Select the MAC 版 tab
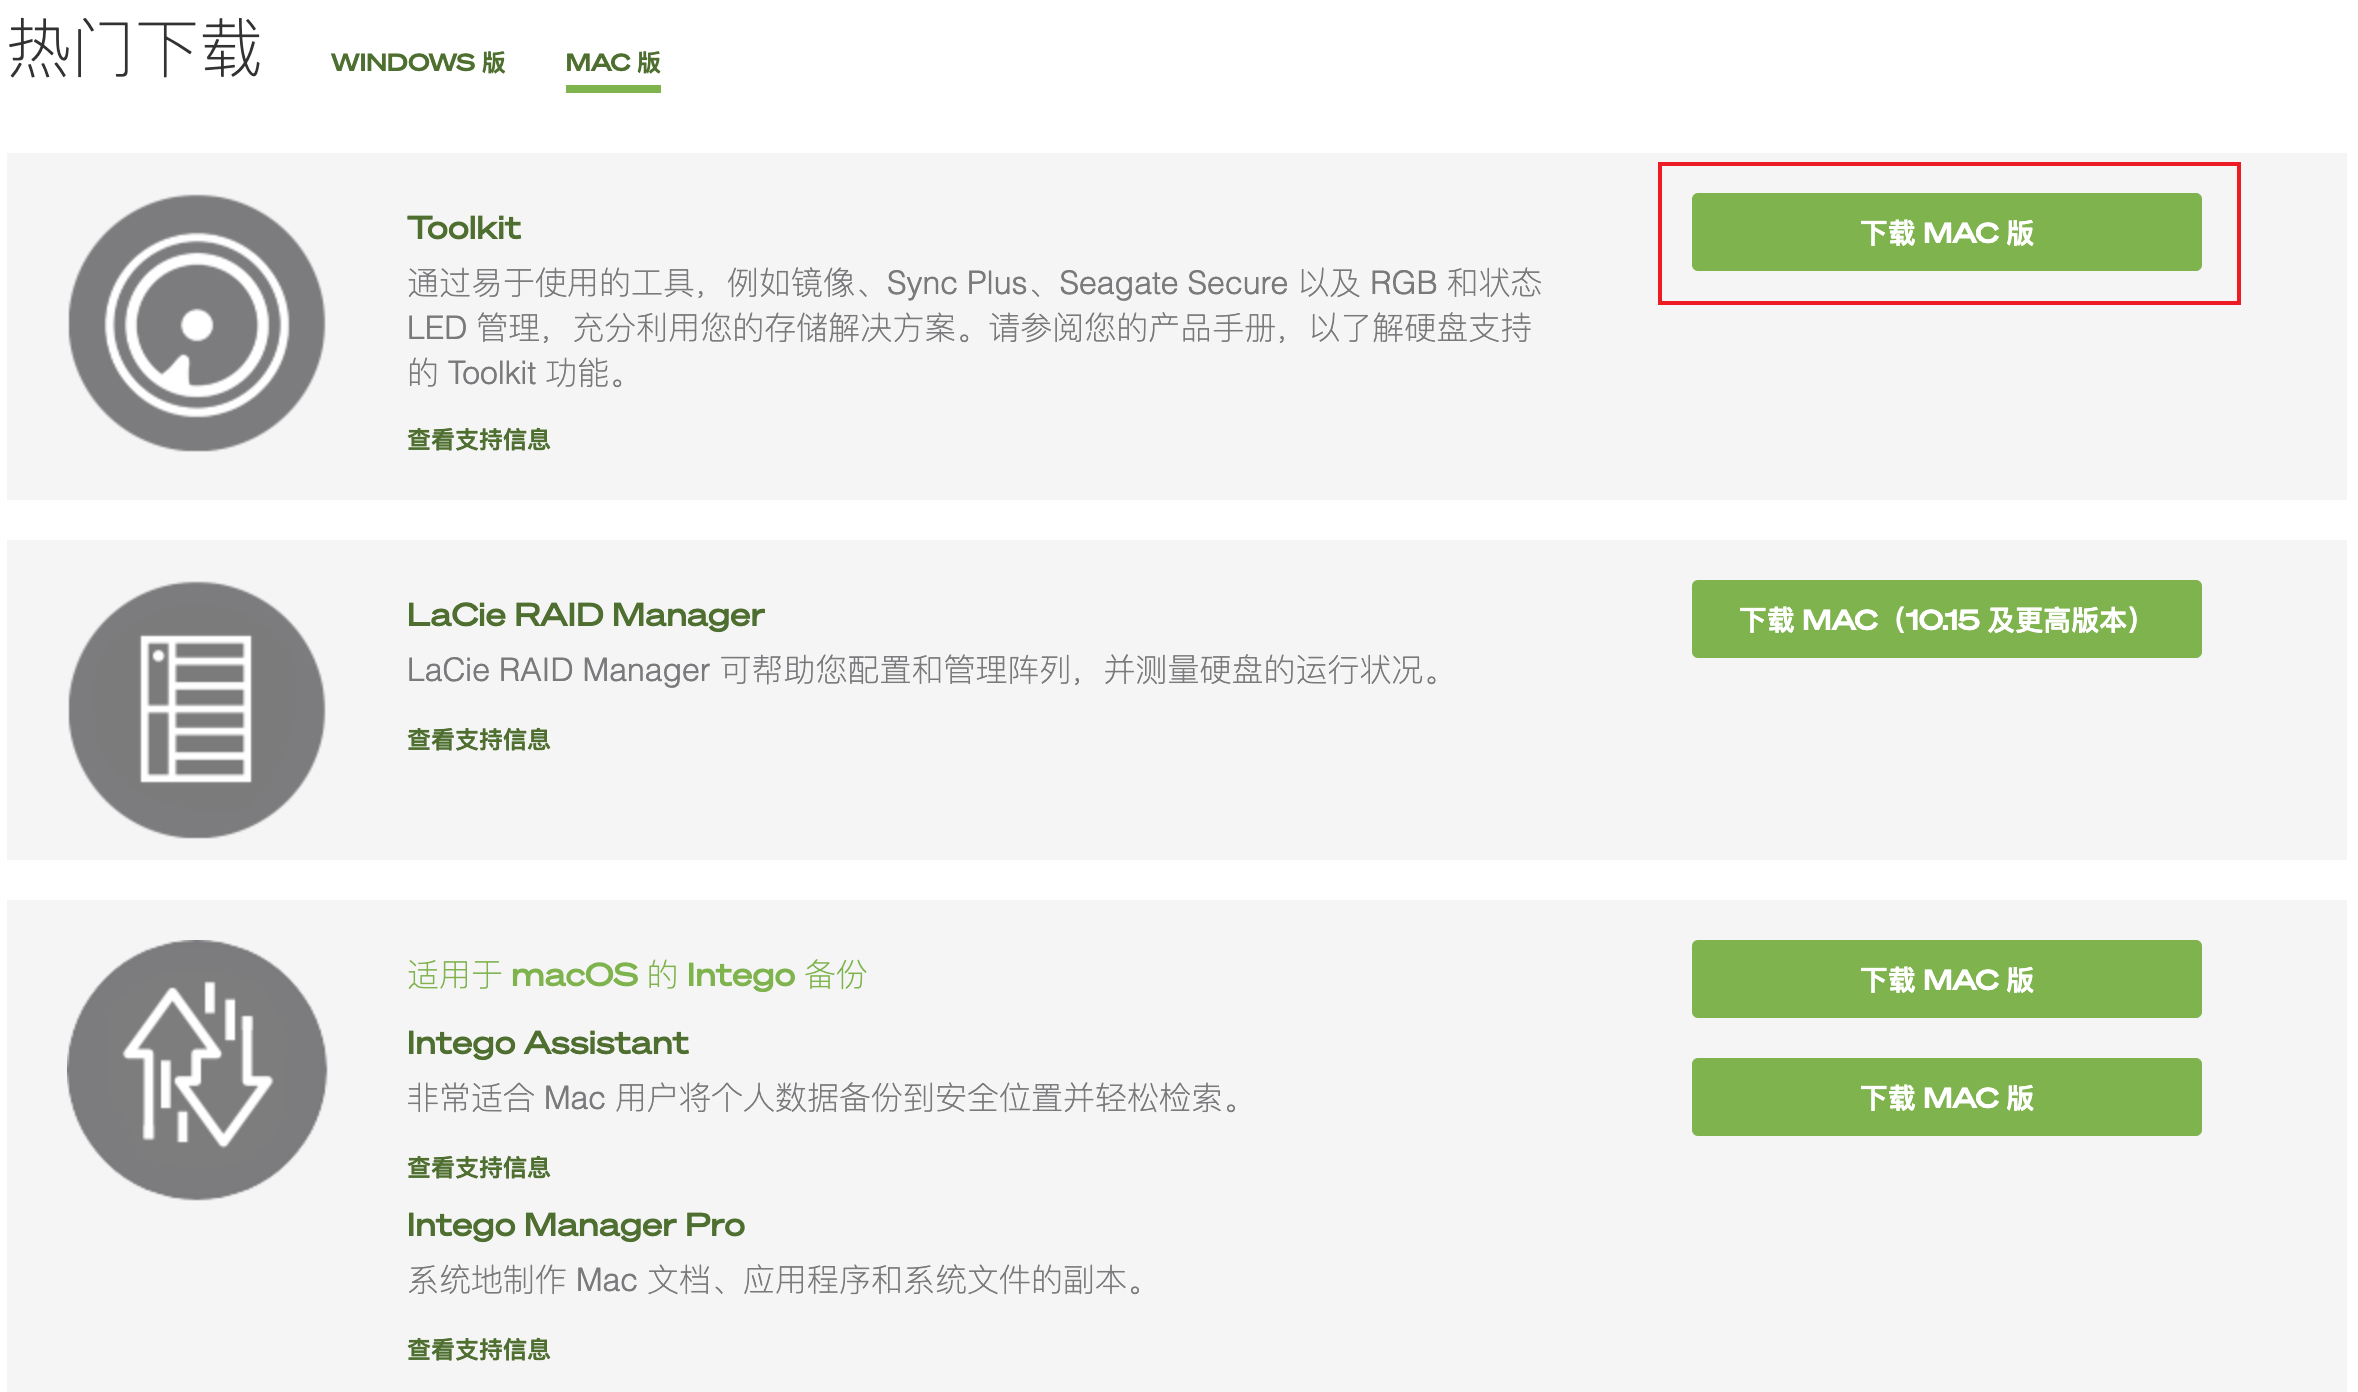Image resolution: width=2358 pixels, height=1392 pixels. click(612, 62)
